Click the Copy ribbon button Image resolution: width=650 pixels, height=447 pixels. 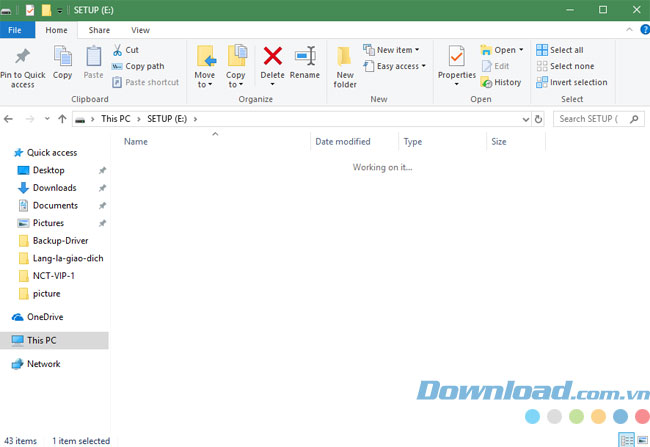[x=63, y=63]
